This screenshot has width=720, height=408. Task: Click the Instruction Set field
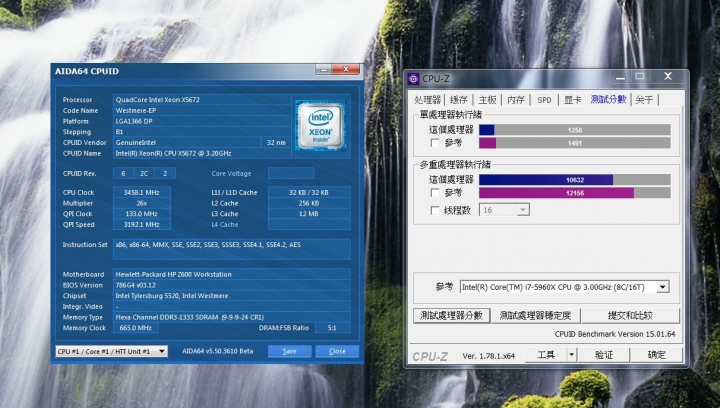tap(232, 249)
